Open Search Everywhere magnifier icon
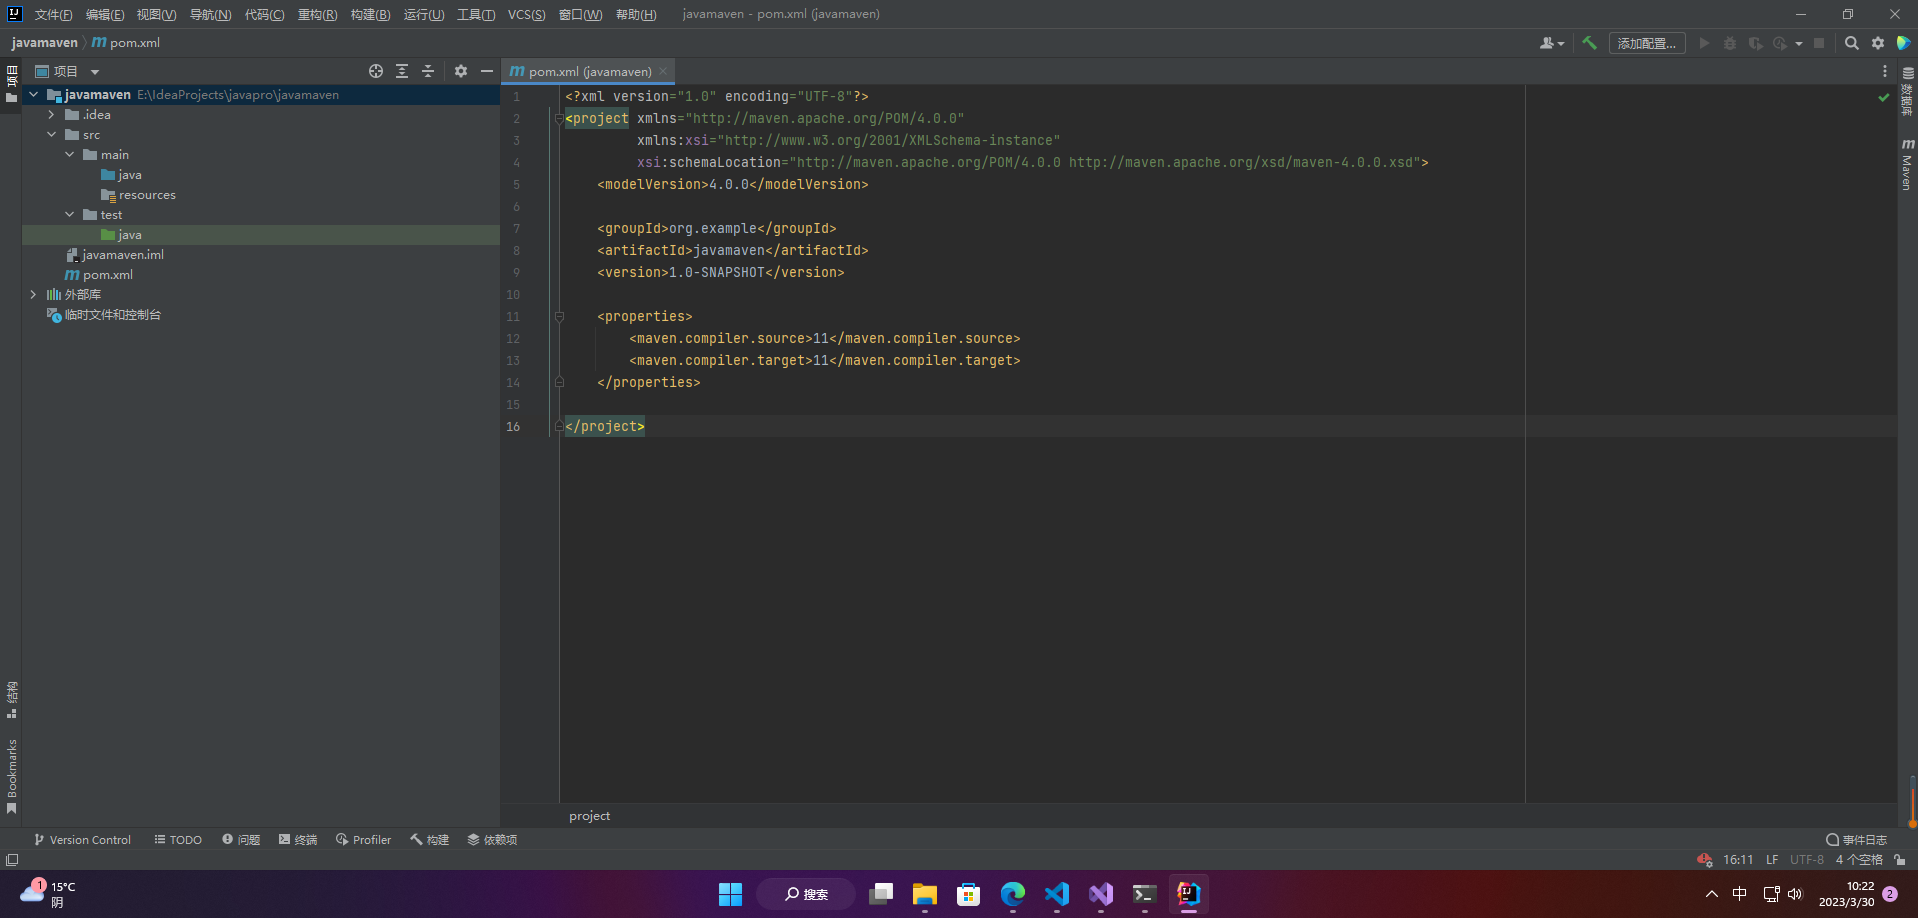 click(x=1851, y=43)
